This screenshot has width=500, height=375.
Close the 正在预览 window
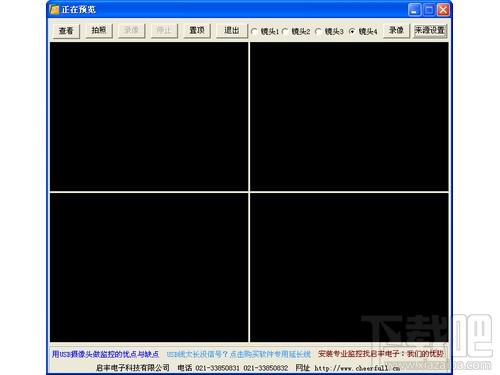443,10
